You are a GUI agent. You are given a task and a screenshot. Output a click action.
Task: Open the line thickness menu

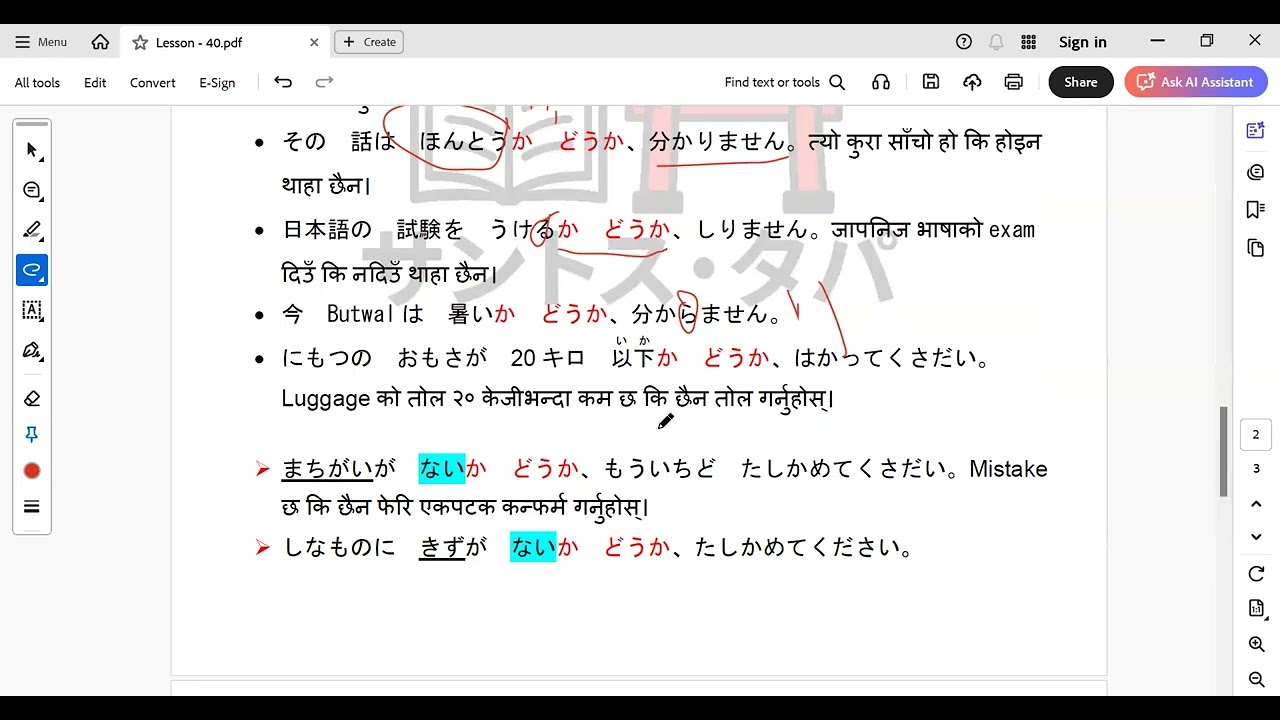pyautogui.click(x=32, y=507)
